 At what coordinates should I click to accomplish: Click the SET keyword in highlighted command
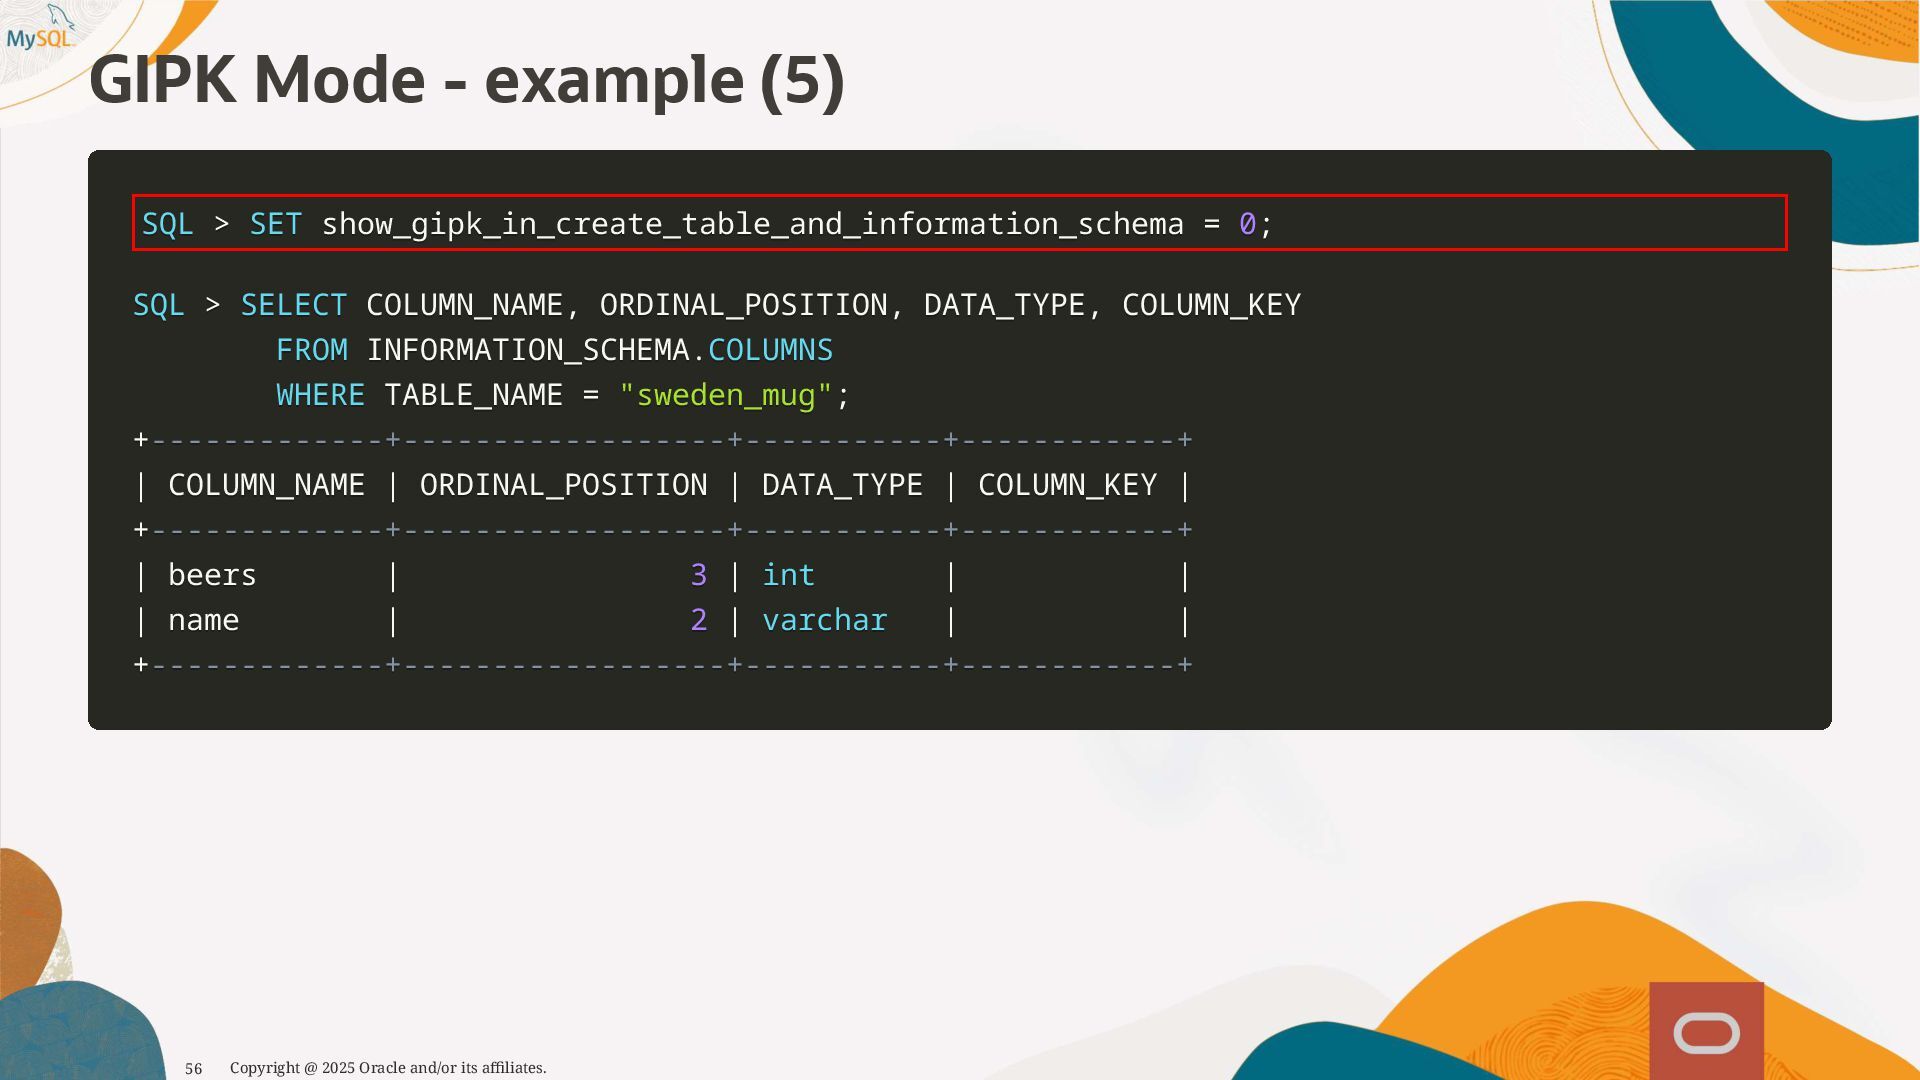[x=275, y=224]
